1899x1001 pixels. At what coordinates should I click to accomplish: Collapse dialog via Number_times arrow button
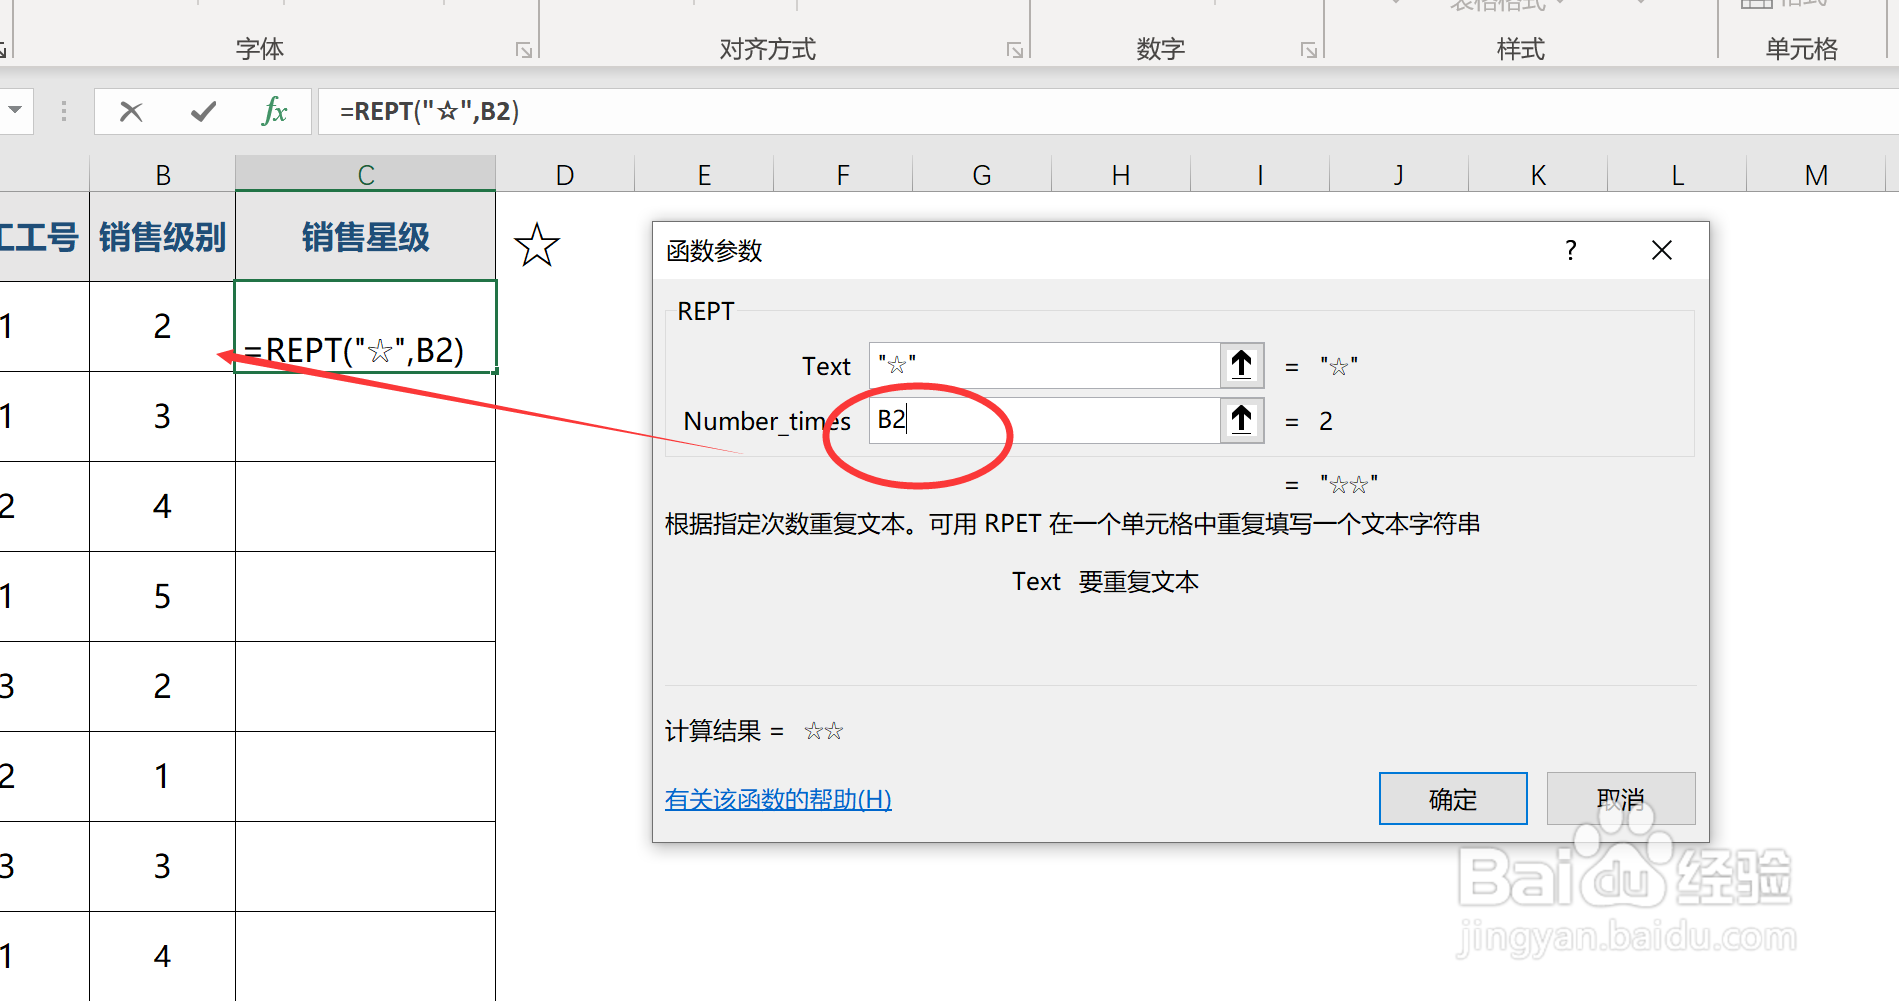[1242, 420]
